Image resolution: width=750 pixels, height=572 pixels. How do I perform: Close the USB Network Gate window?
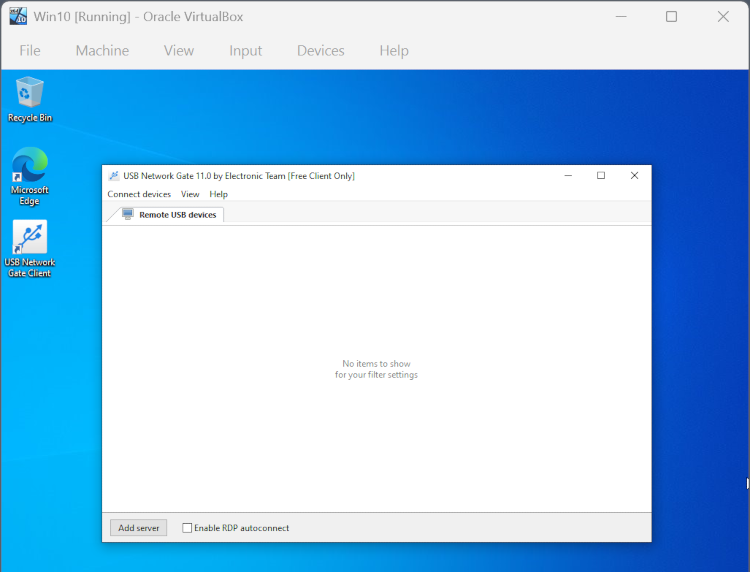pos(634,176)
